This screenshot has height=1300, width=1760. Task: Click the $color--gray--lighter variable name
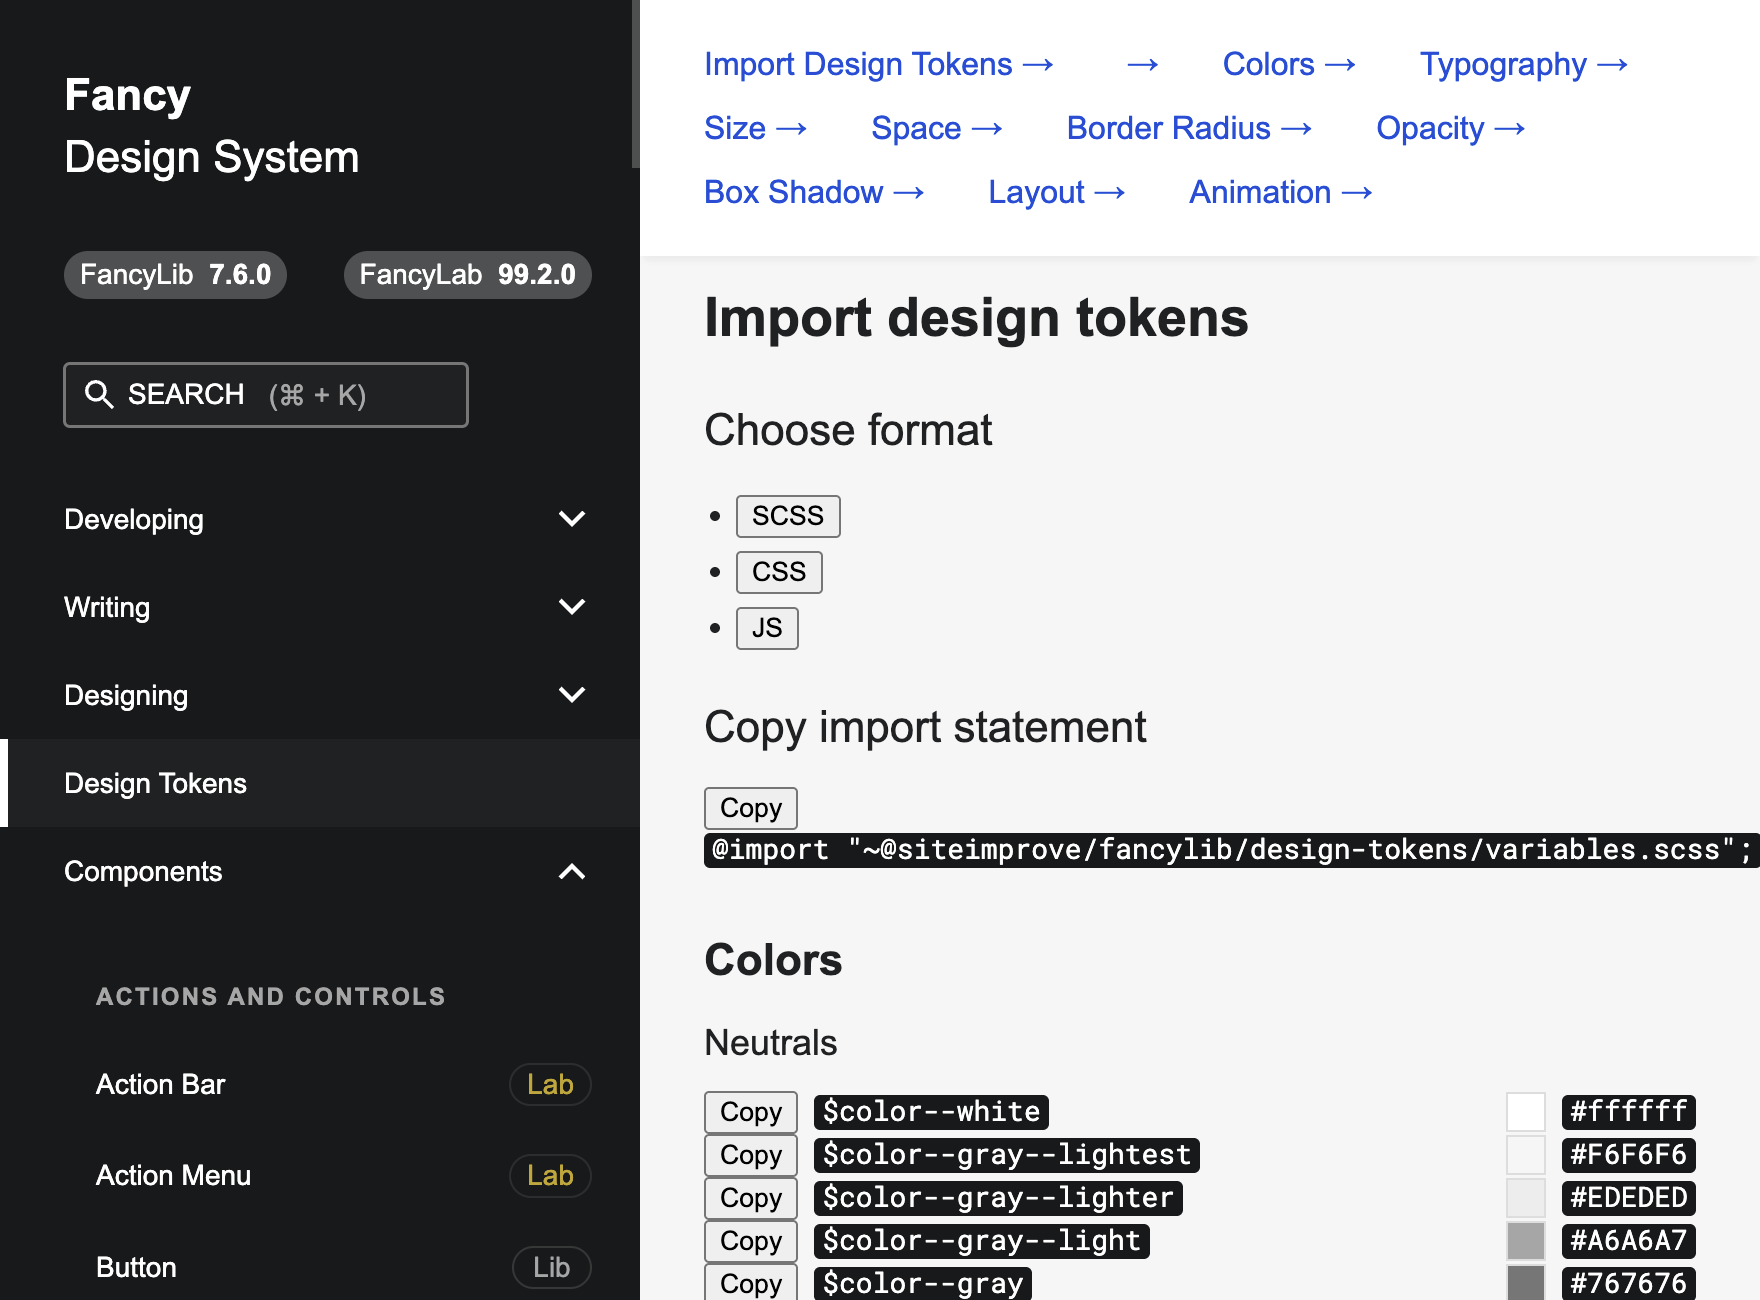click(x=998, y=1198)
